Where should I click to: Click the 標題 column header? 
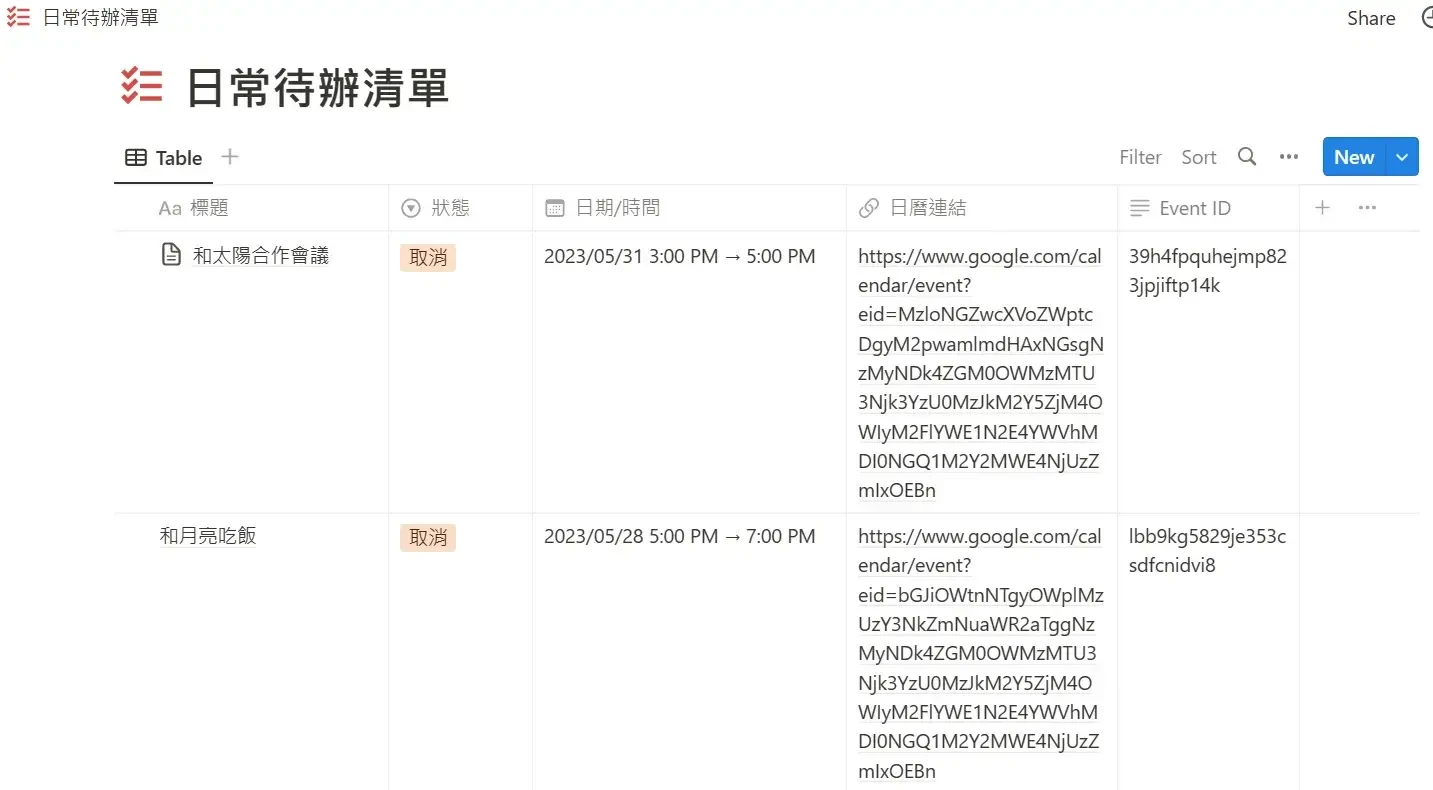(252, 208)
